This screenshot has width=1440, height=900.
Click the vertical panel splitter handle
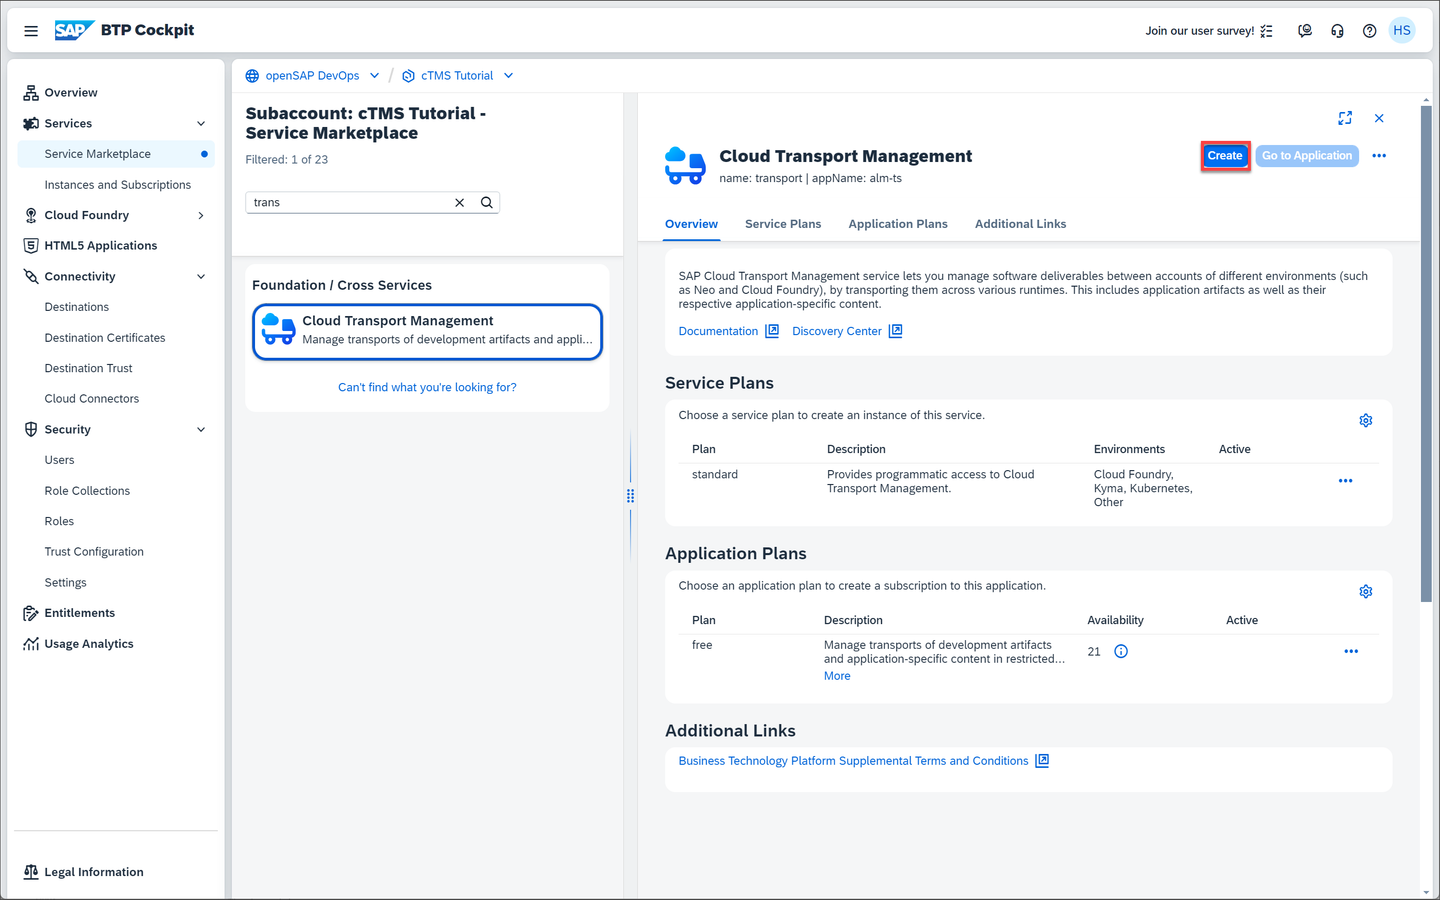tap(630, 496)
